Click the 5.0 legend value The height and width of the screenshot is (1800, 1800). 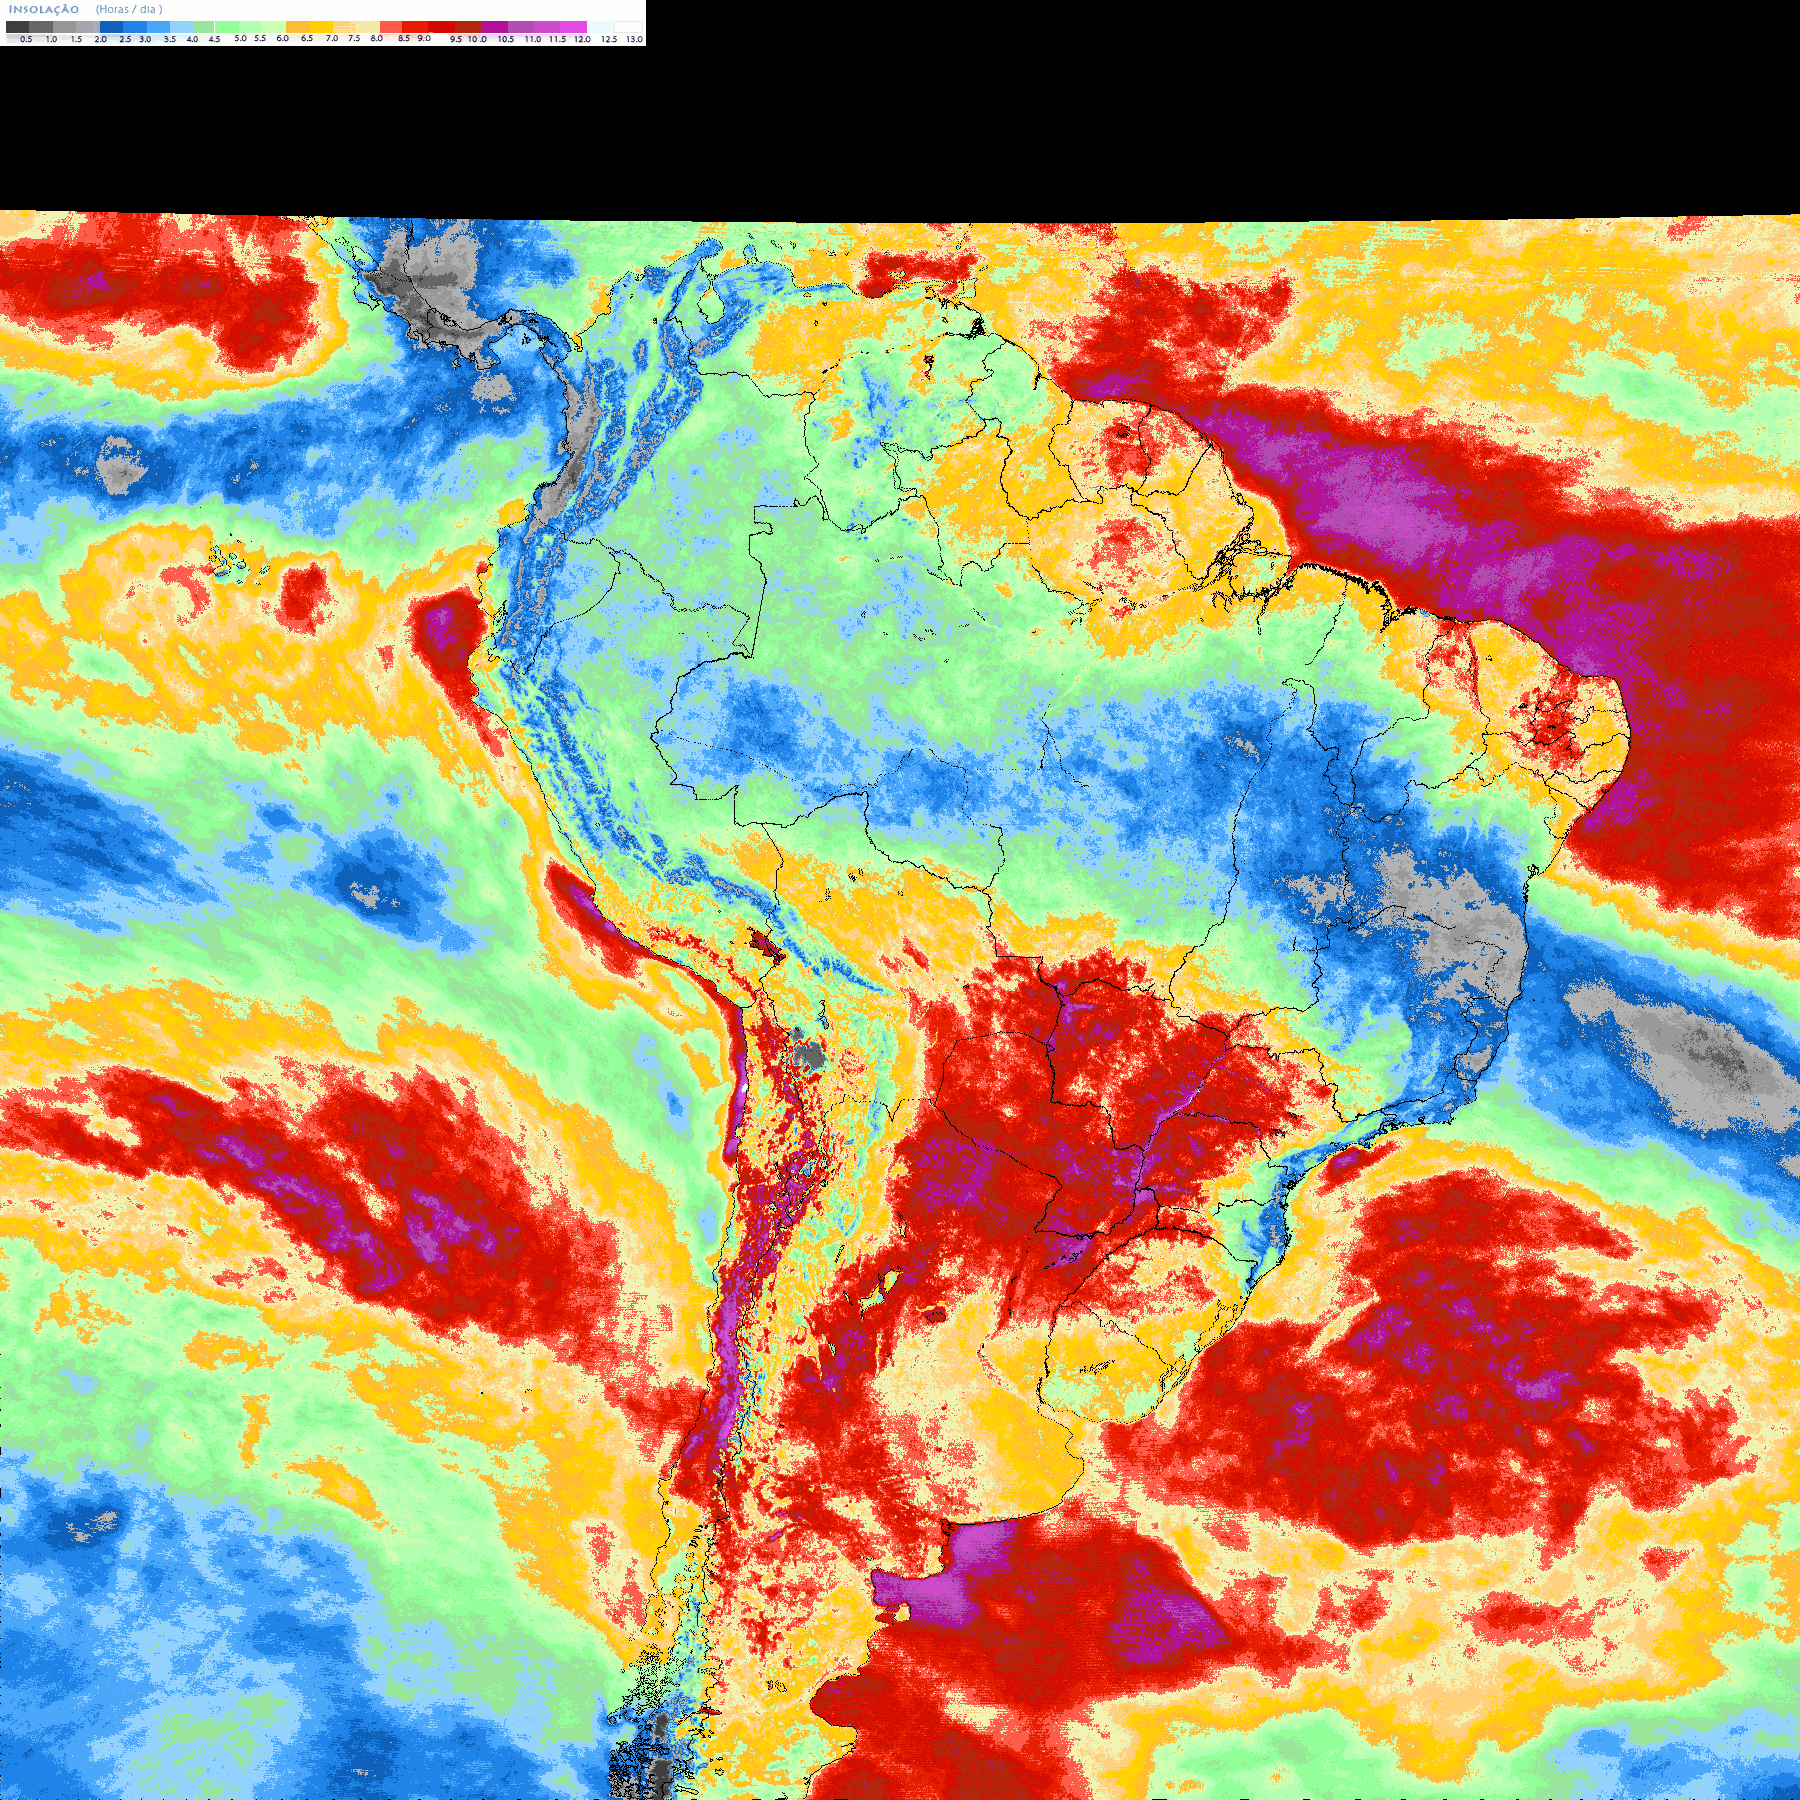click(x=240, y=38)
